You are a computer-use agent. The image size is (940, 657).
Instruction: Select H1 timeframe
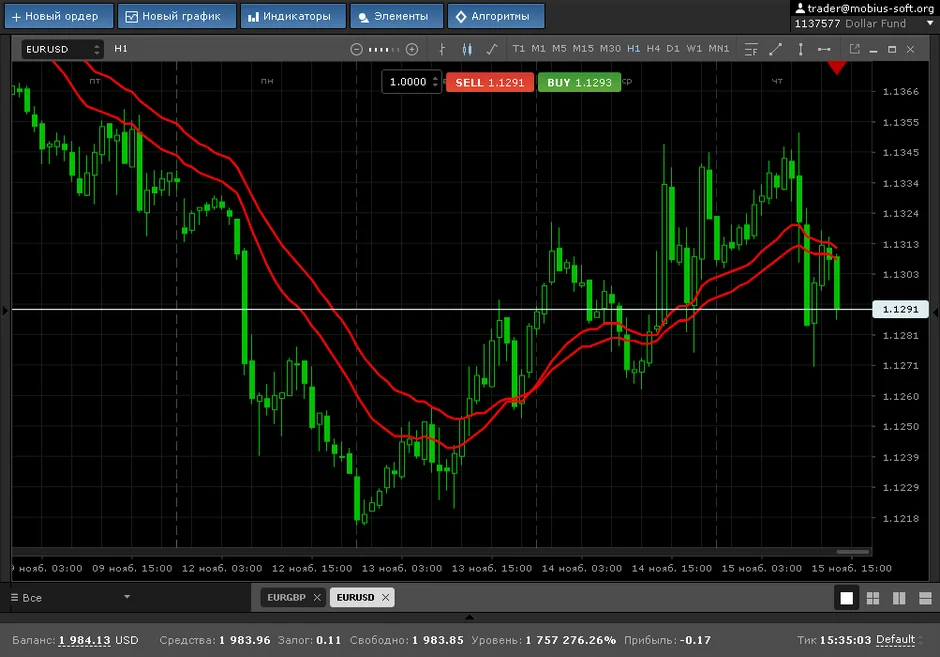pos(634,49)
